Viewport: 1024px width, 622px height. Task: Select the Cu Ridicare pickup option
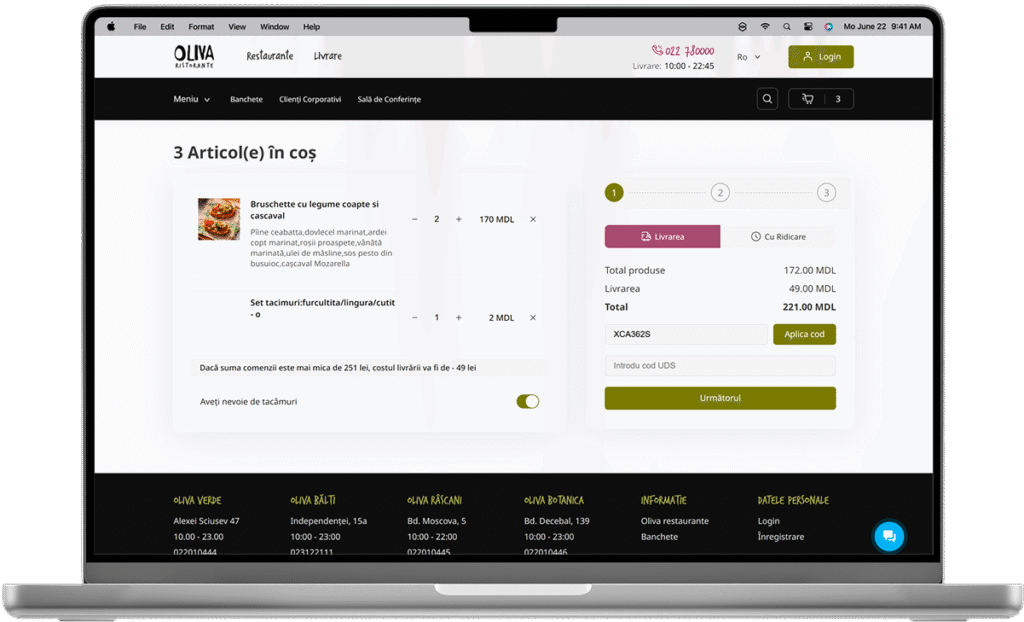[778, 237]
